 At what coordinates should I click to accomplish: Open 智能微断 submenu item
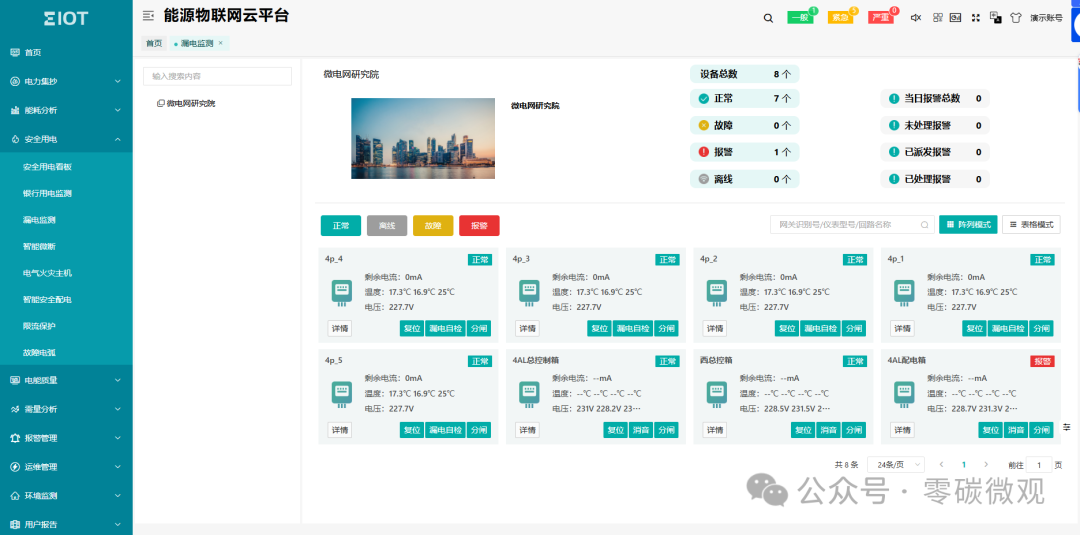pyautogui.click(x=66, y=246)
